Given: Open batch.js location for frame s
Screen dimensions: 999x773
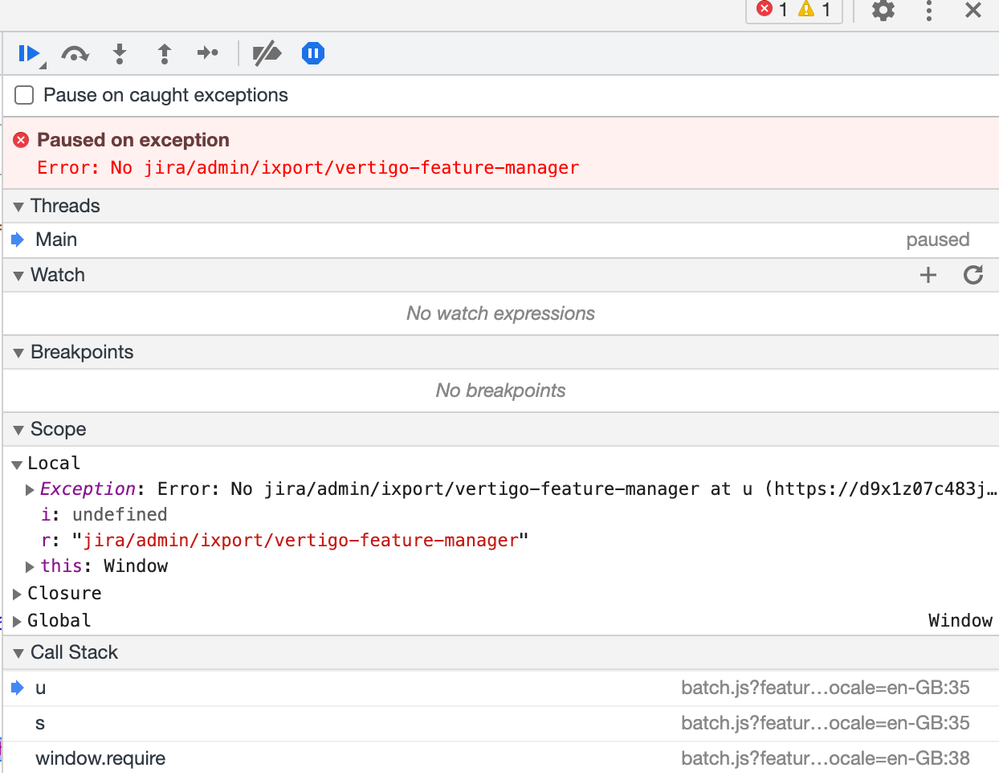Looking at the screenshot, I should (x=825, y=723).
